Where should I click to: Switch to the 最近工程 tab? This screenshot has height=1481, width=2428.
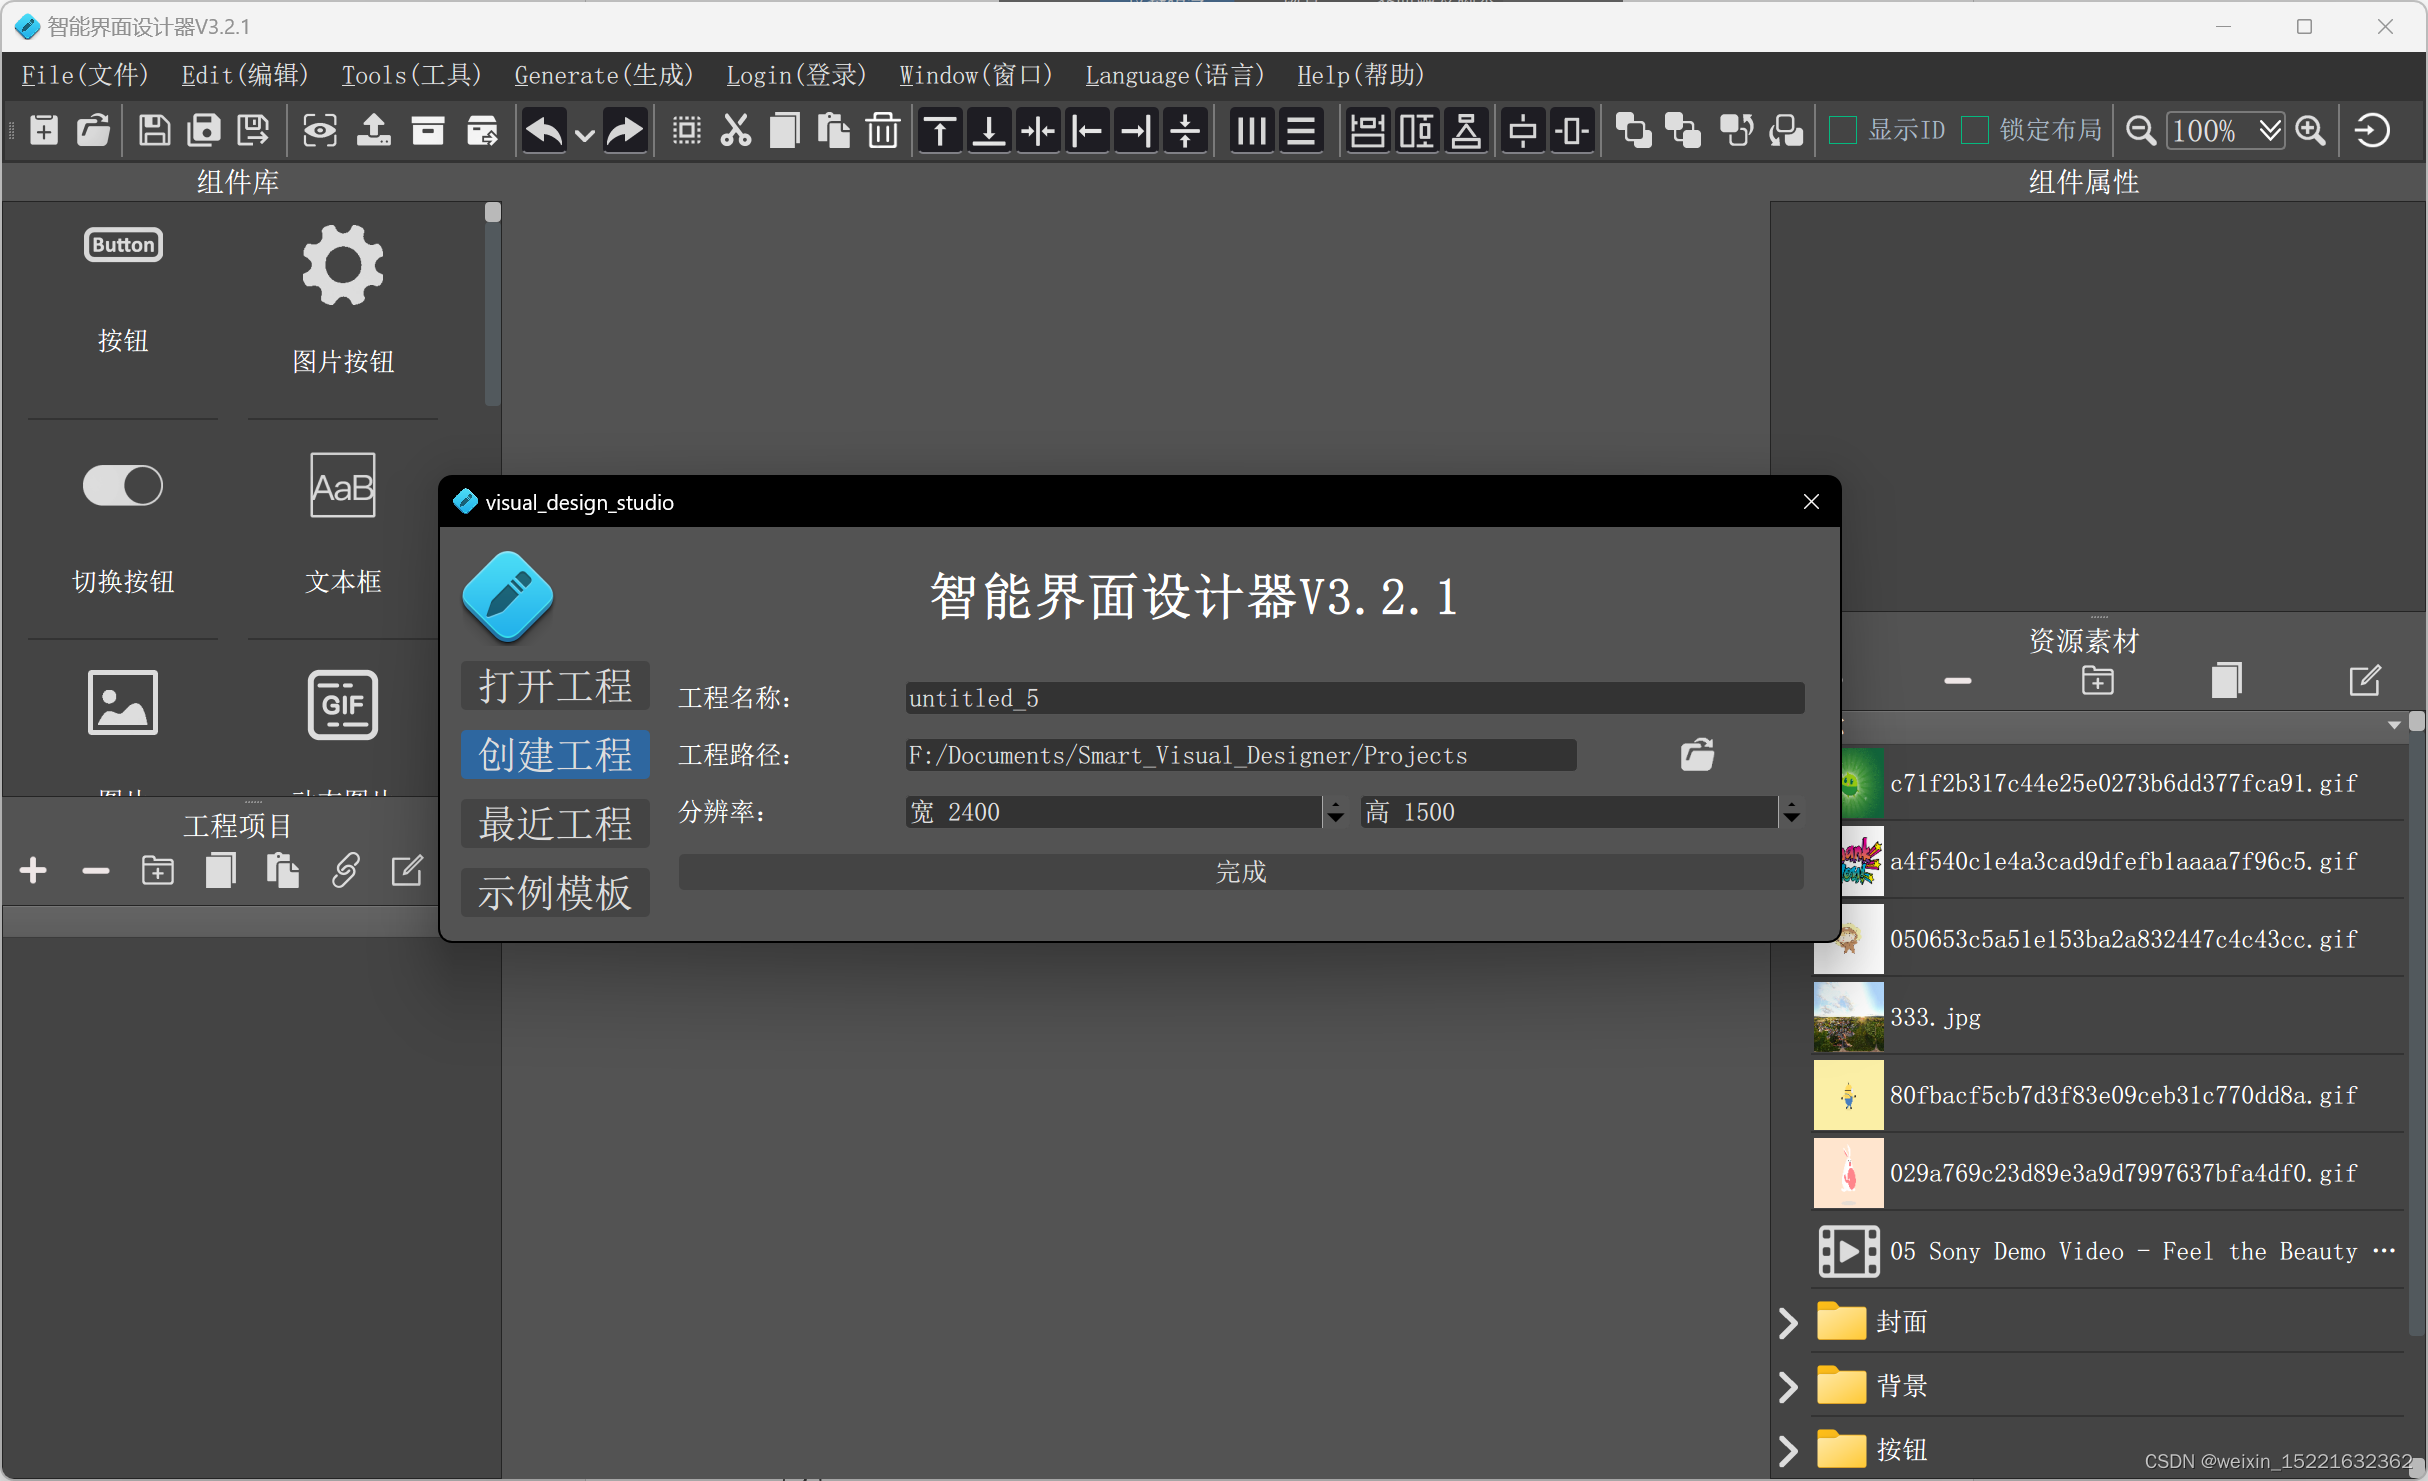pyautogui.click(x=555, y=823)
